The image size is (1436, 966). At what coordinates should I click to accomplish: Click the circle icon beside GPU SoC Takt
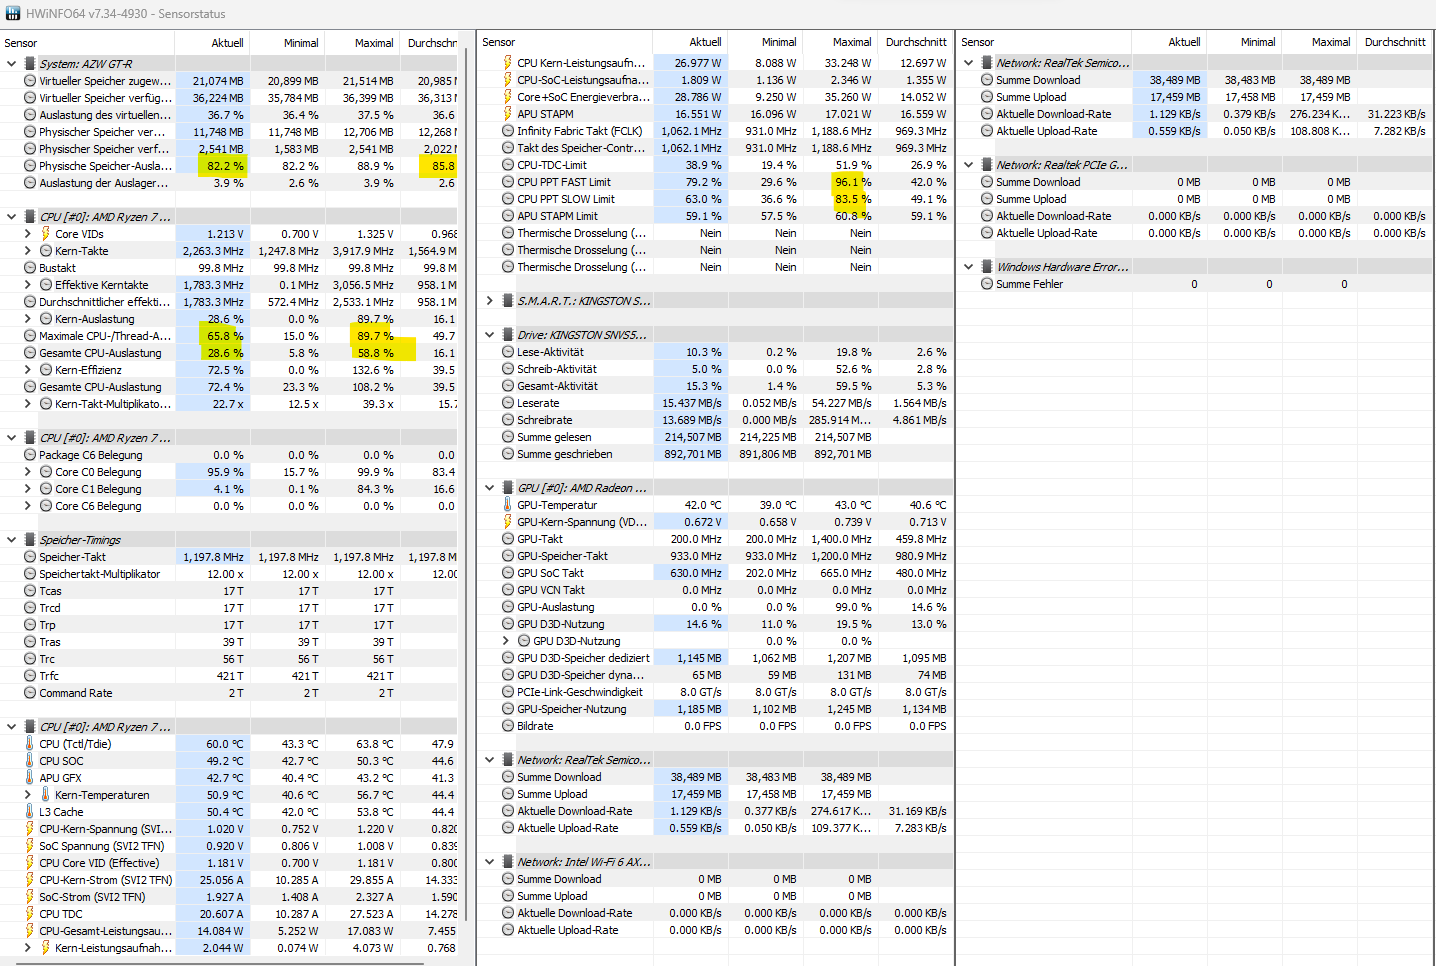(508, 573)
